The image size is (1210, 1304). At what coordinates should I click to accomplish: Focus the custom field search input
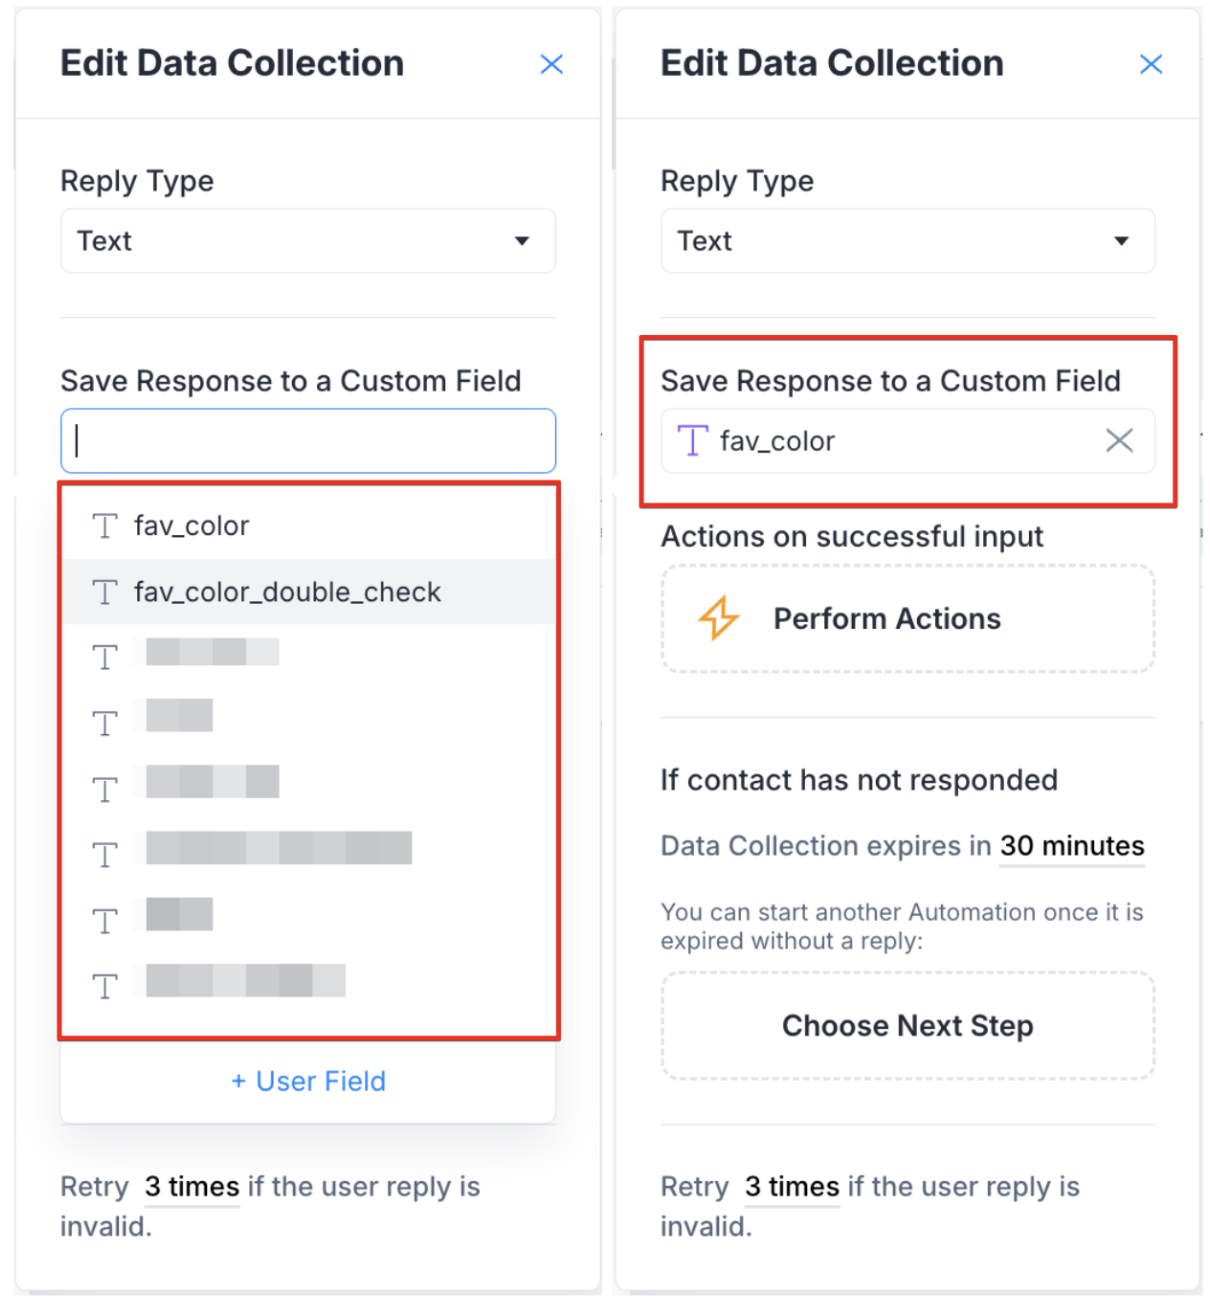[308, 441]
